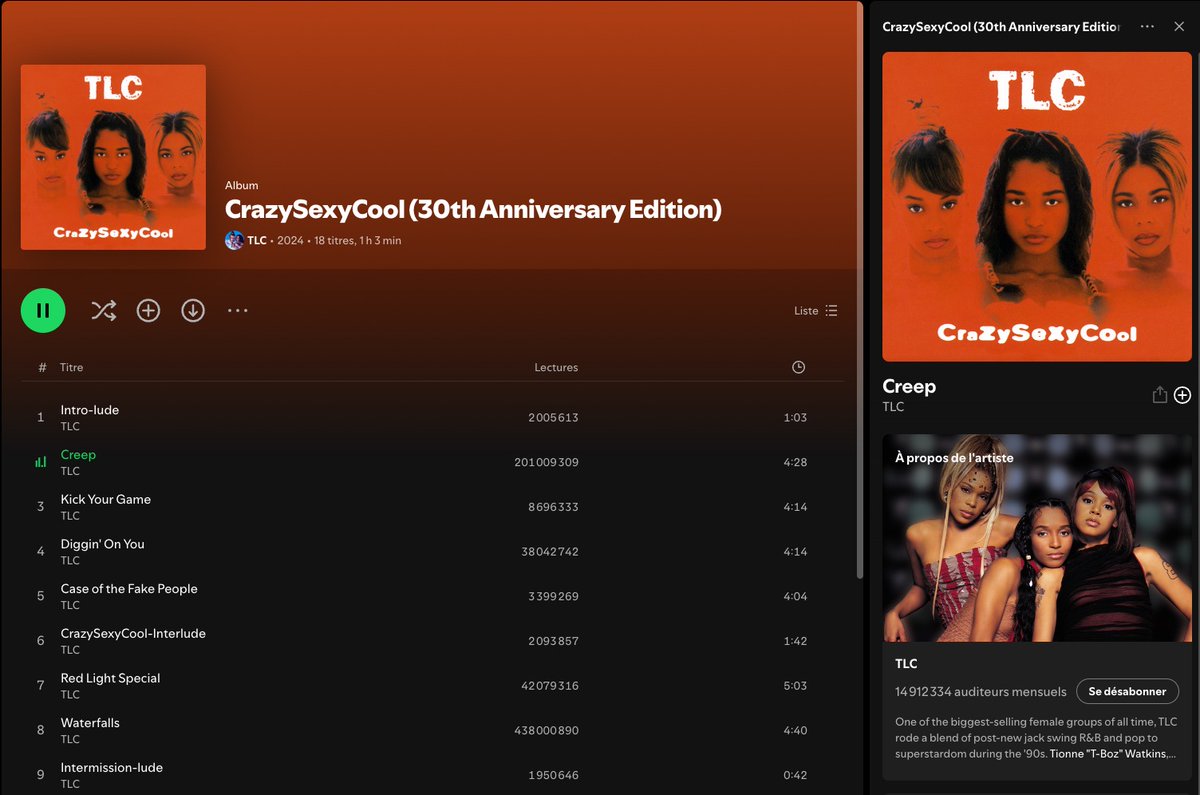The image size is (1200, 795).
Task: Click play count 438000890 for Waterfalls
Action: click(546, 731)
